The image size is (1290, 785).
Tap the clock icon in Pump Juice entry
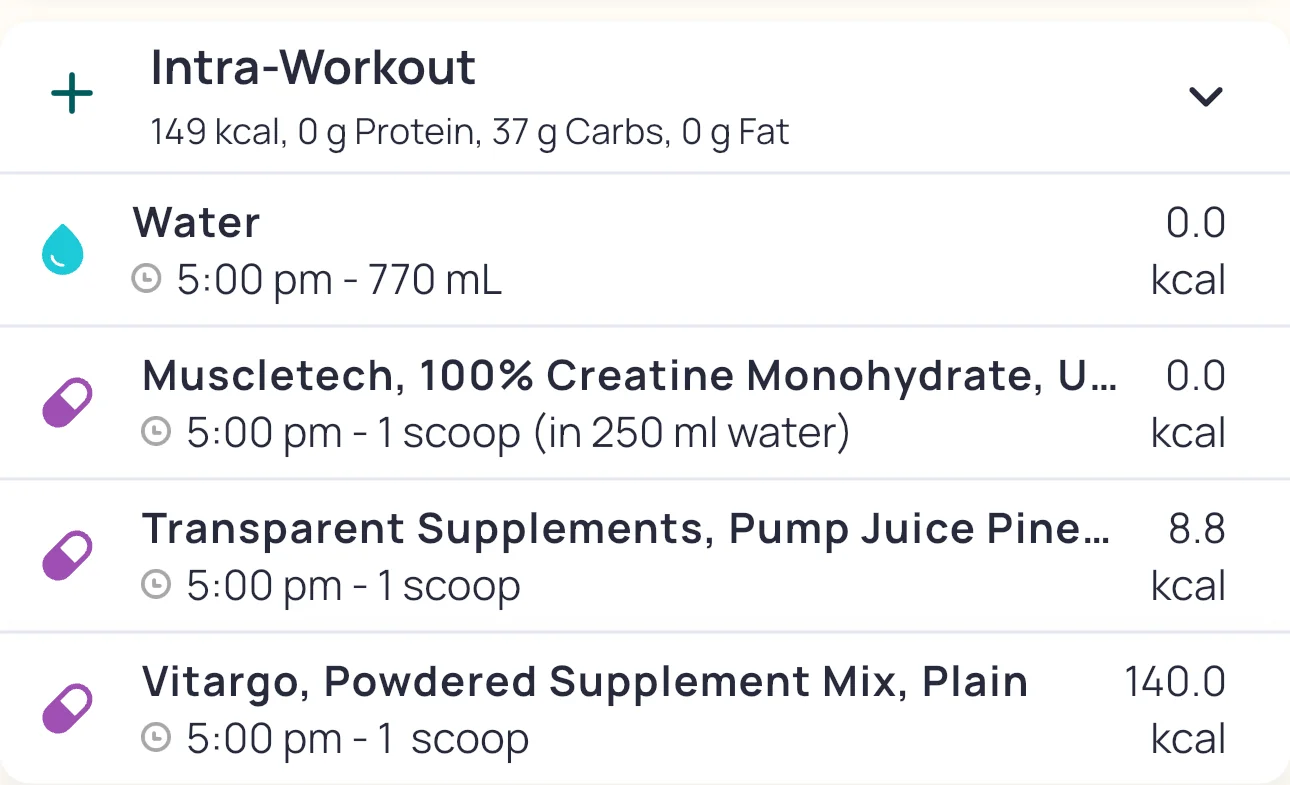pyautogui.click(x=156, y=587)
